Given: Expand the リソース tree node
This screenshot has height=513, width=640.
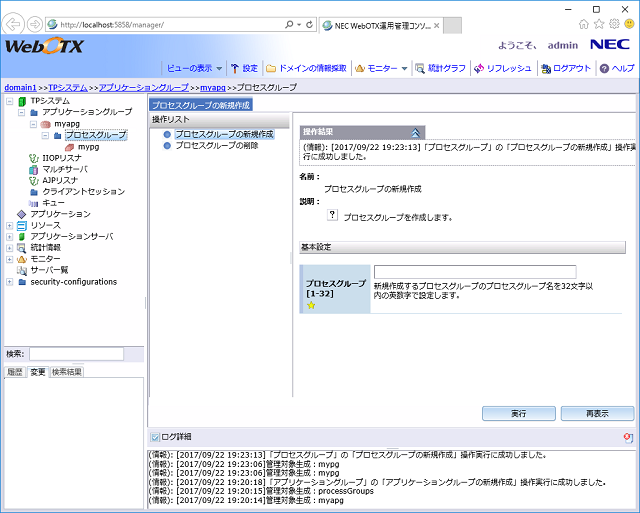Looking at the screenshot, I should 10,225.
